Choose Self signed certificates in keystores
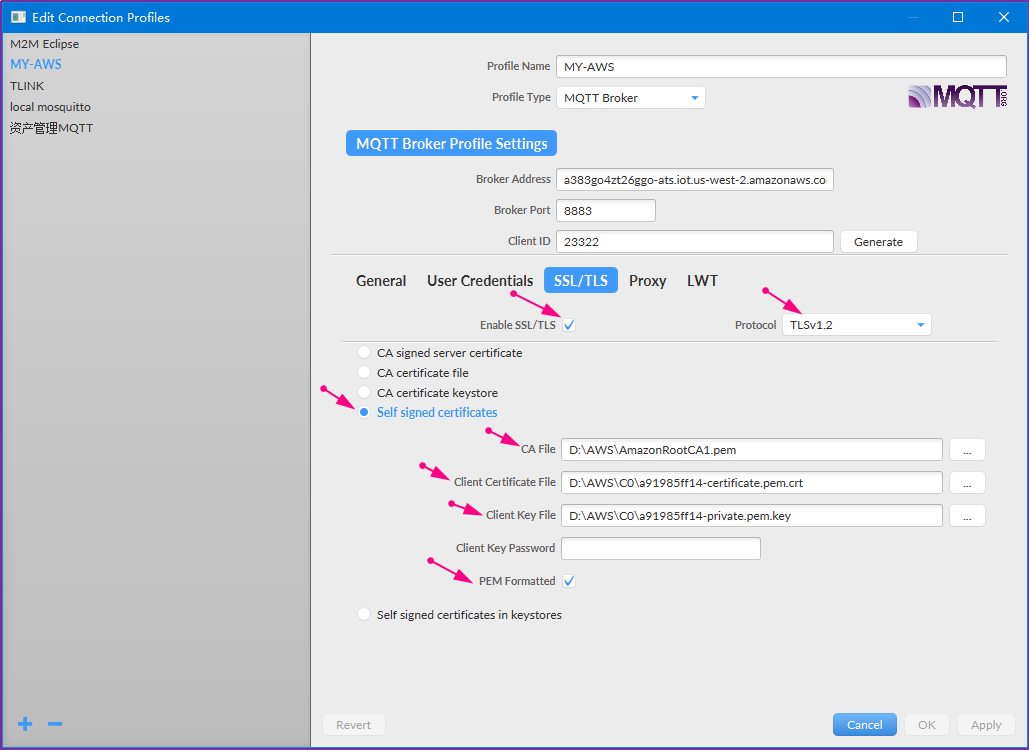The image size is (1029, 750). point(364,615)
